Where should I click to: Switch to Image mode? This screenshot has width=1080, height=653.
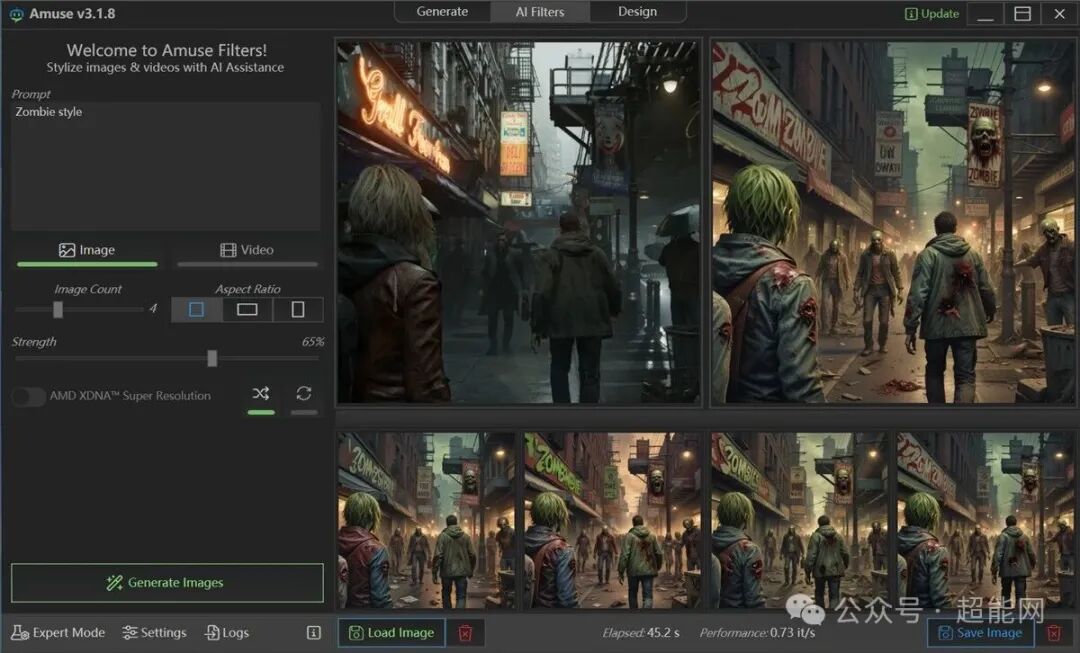[87, 250]
